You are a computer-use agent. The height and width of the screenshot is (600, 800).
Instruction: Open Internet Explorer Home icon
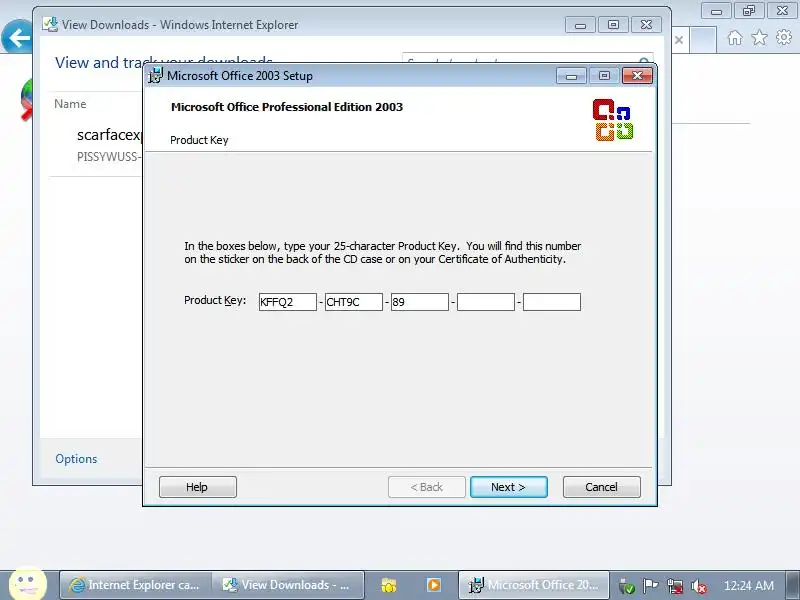735,37
